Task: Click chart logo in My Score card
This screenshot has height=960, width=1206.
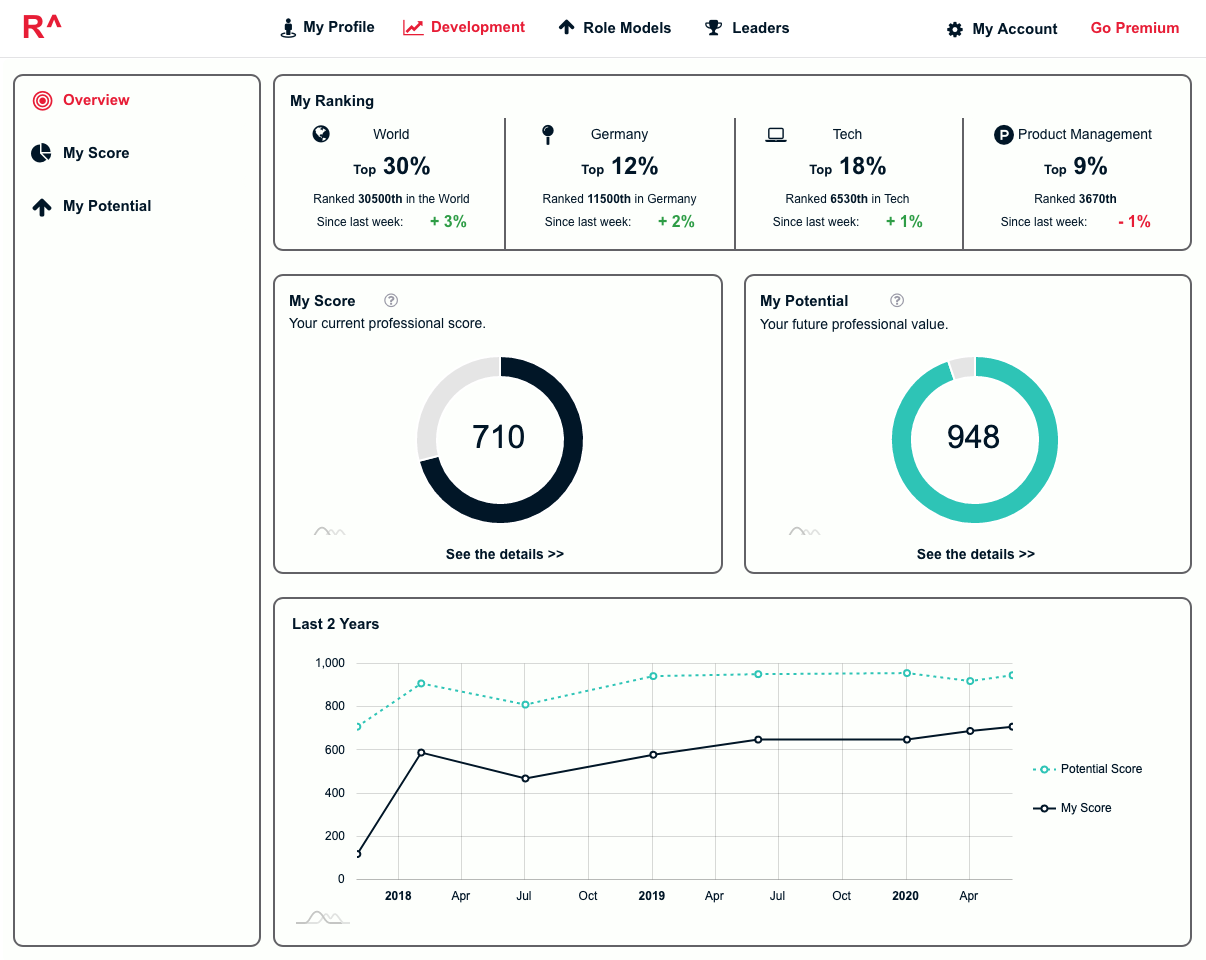Action: (329, 531)
